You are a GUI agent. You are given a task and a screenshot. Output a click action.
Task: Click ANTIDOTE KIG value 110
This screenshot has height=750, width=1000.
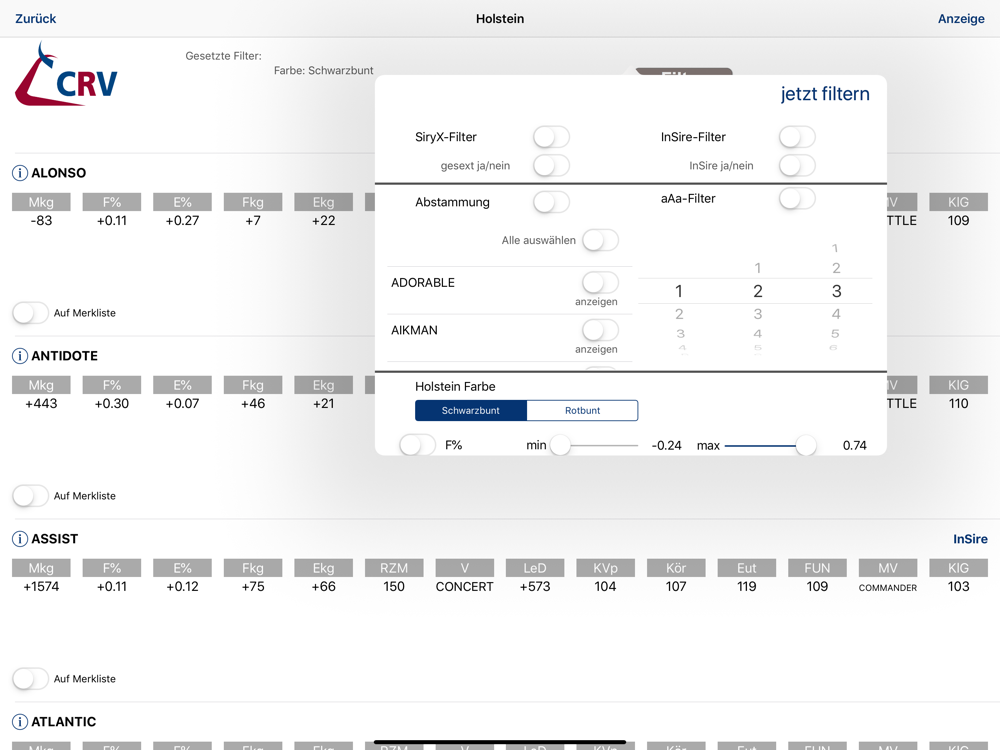959,404
